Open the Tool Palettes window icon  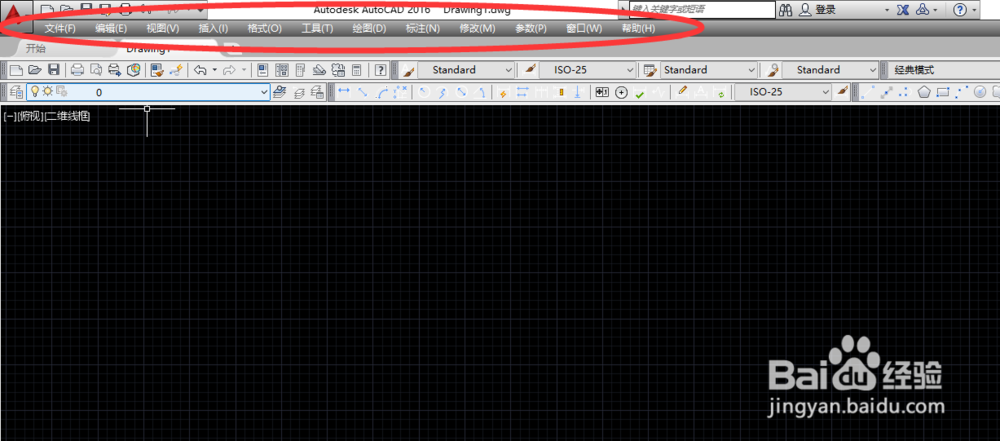pos(300,70)
